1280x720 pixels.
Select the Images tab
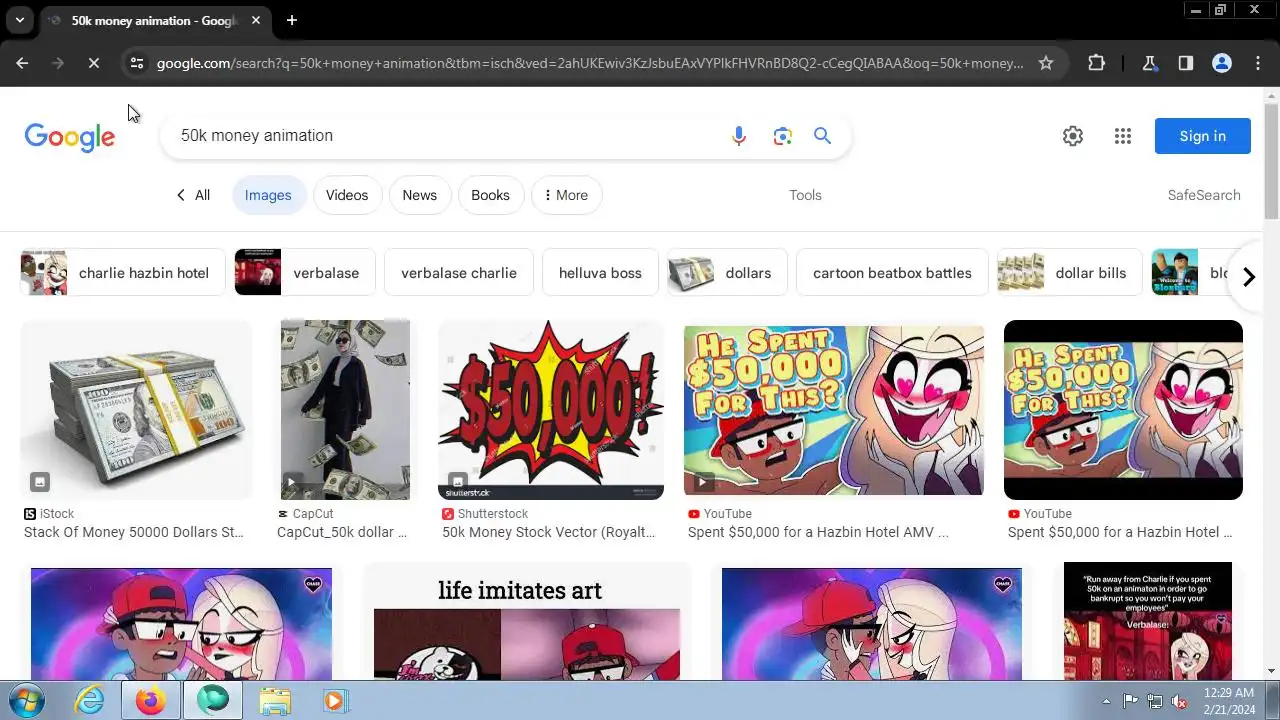click(268, 195)
